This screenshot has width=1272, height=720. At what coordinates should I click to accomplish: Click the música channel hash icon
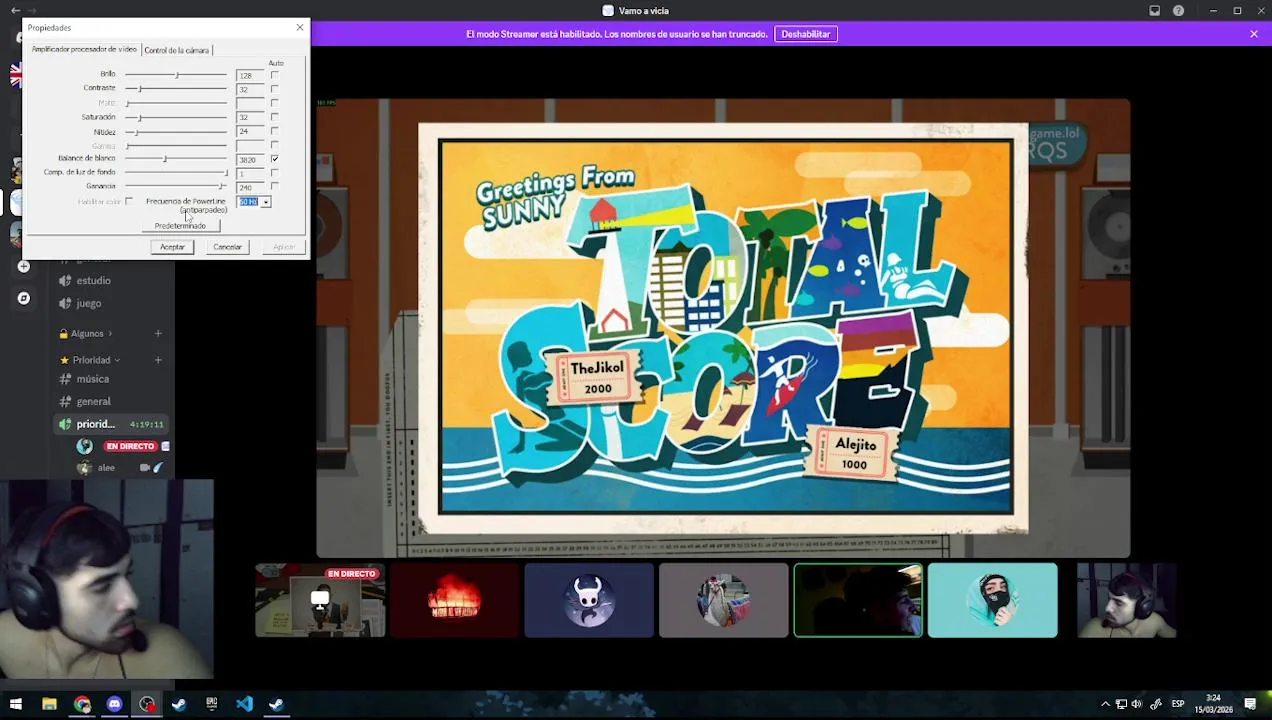pyautogui.click(x=65, y=379)
